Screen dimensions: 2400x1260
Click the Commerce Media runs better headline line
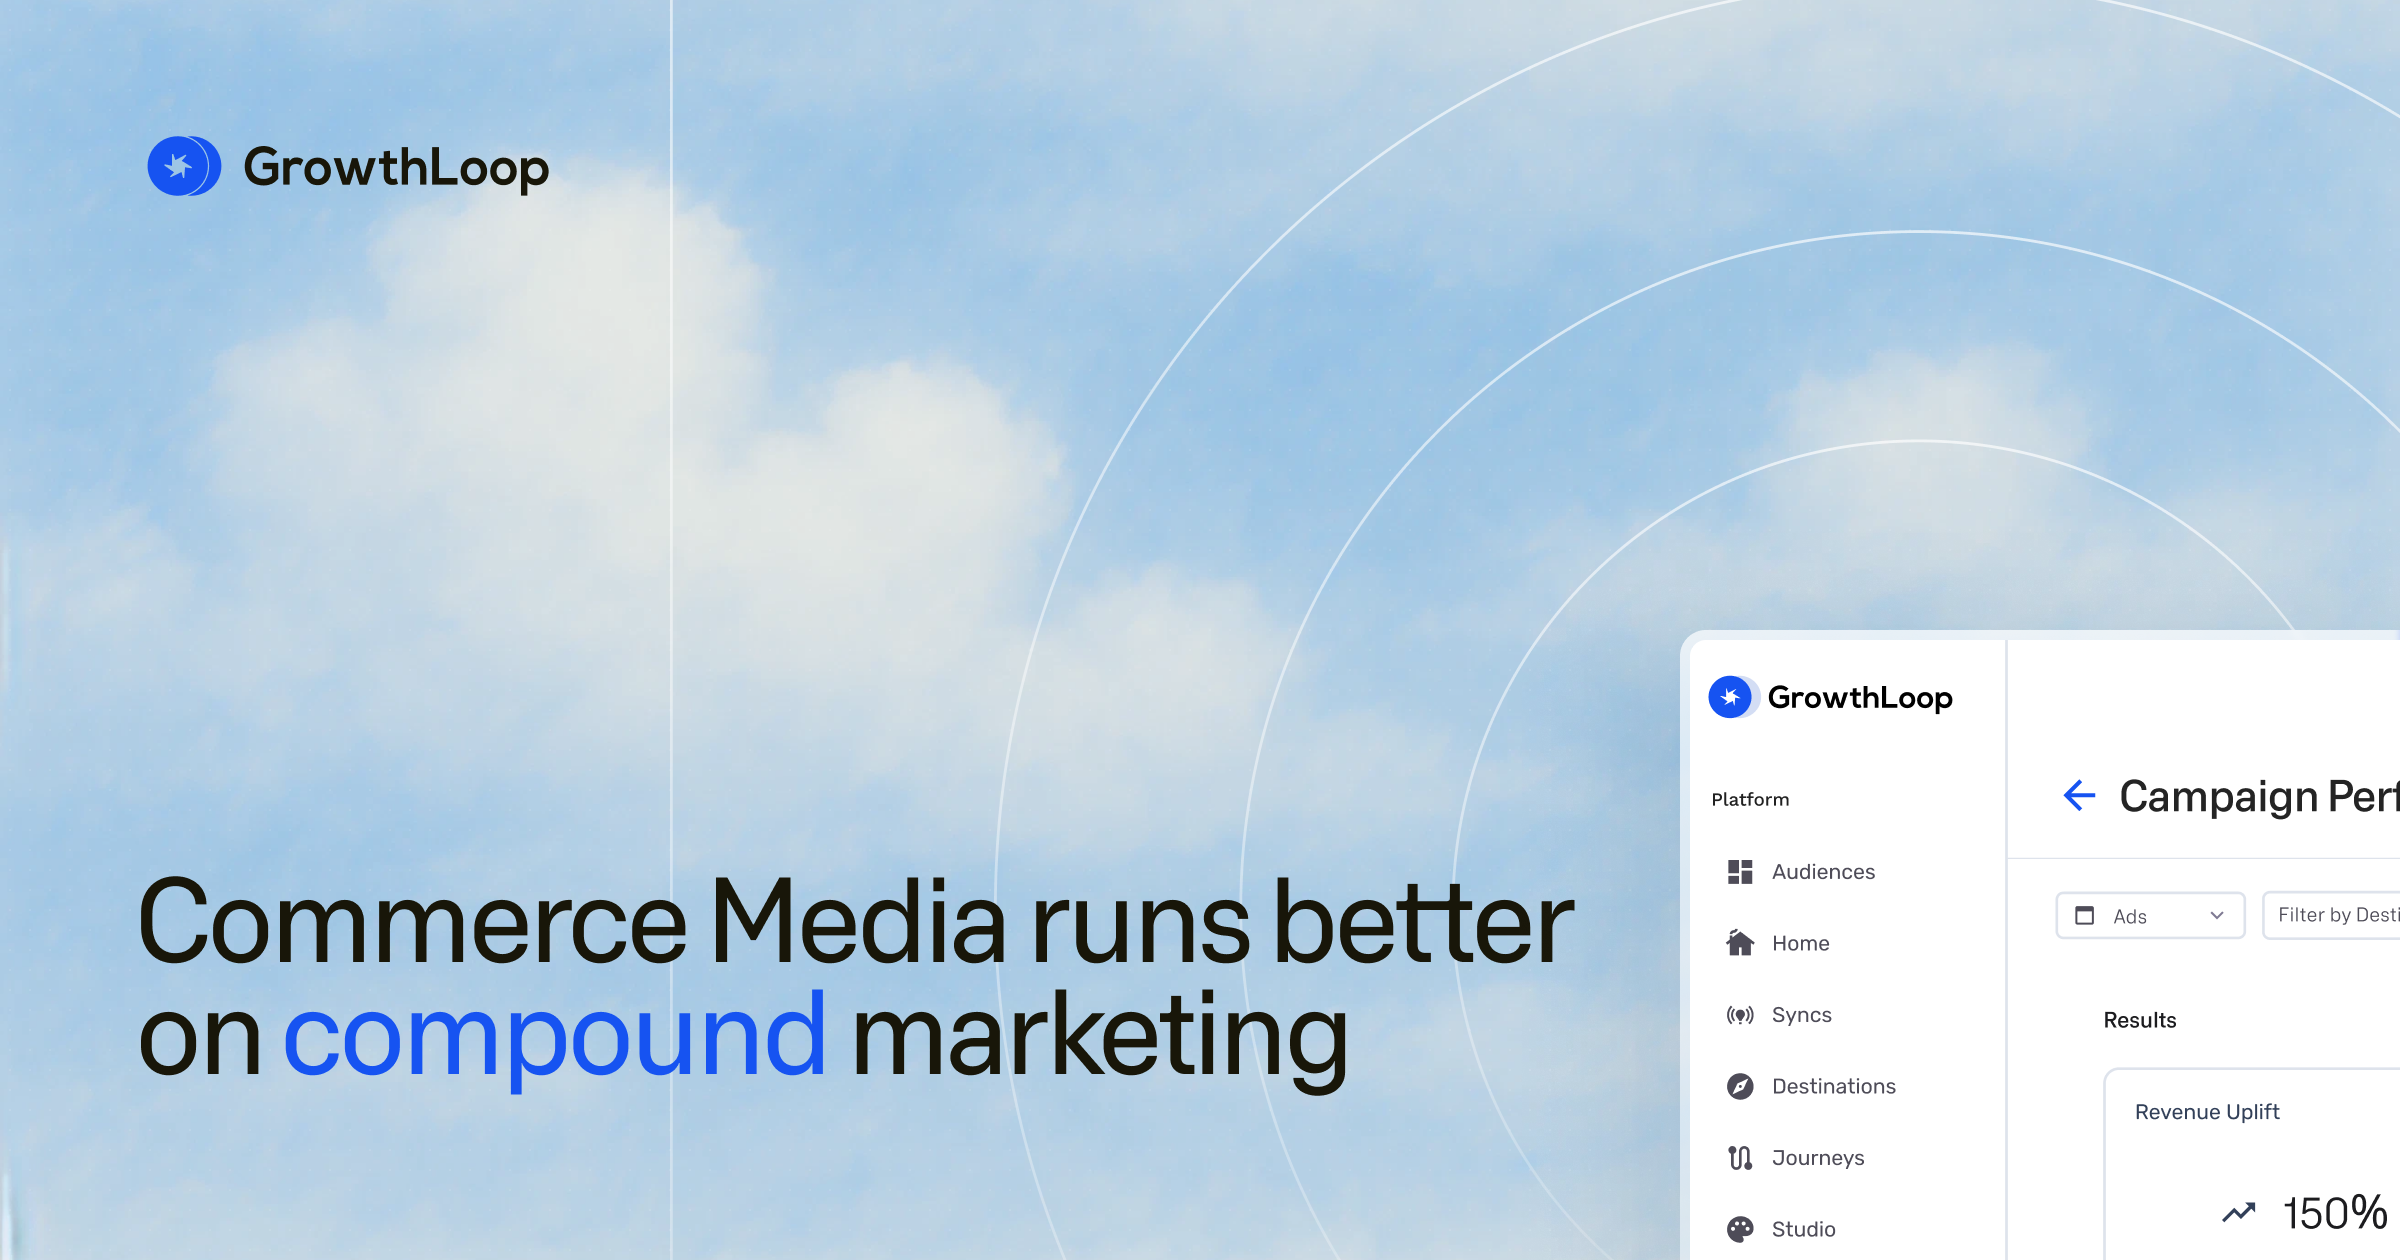click(x=856, y=922)
